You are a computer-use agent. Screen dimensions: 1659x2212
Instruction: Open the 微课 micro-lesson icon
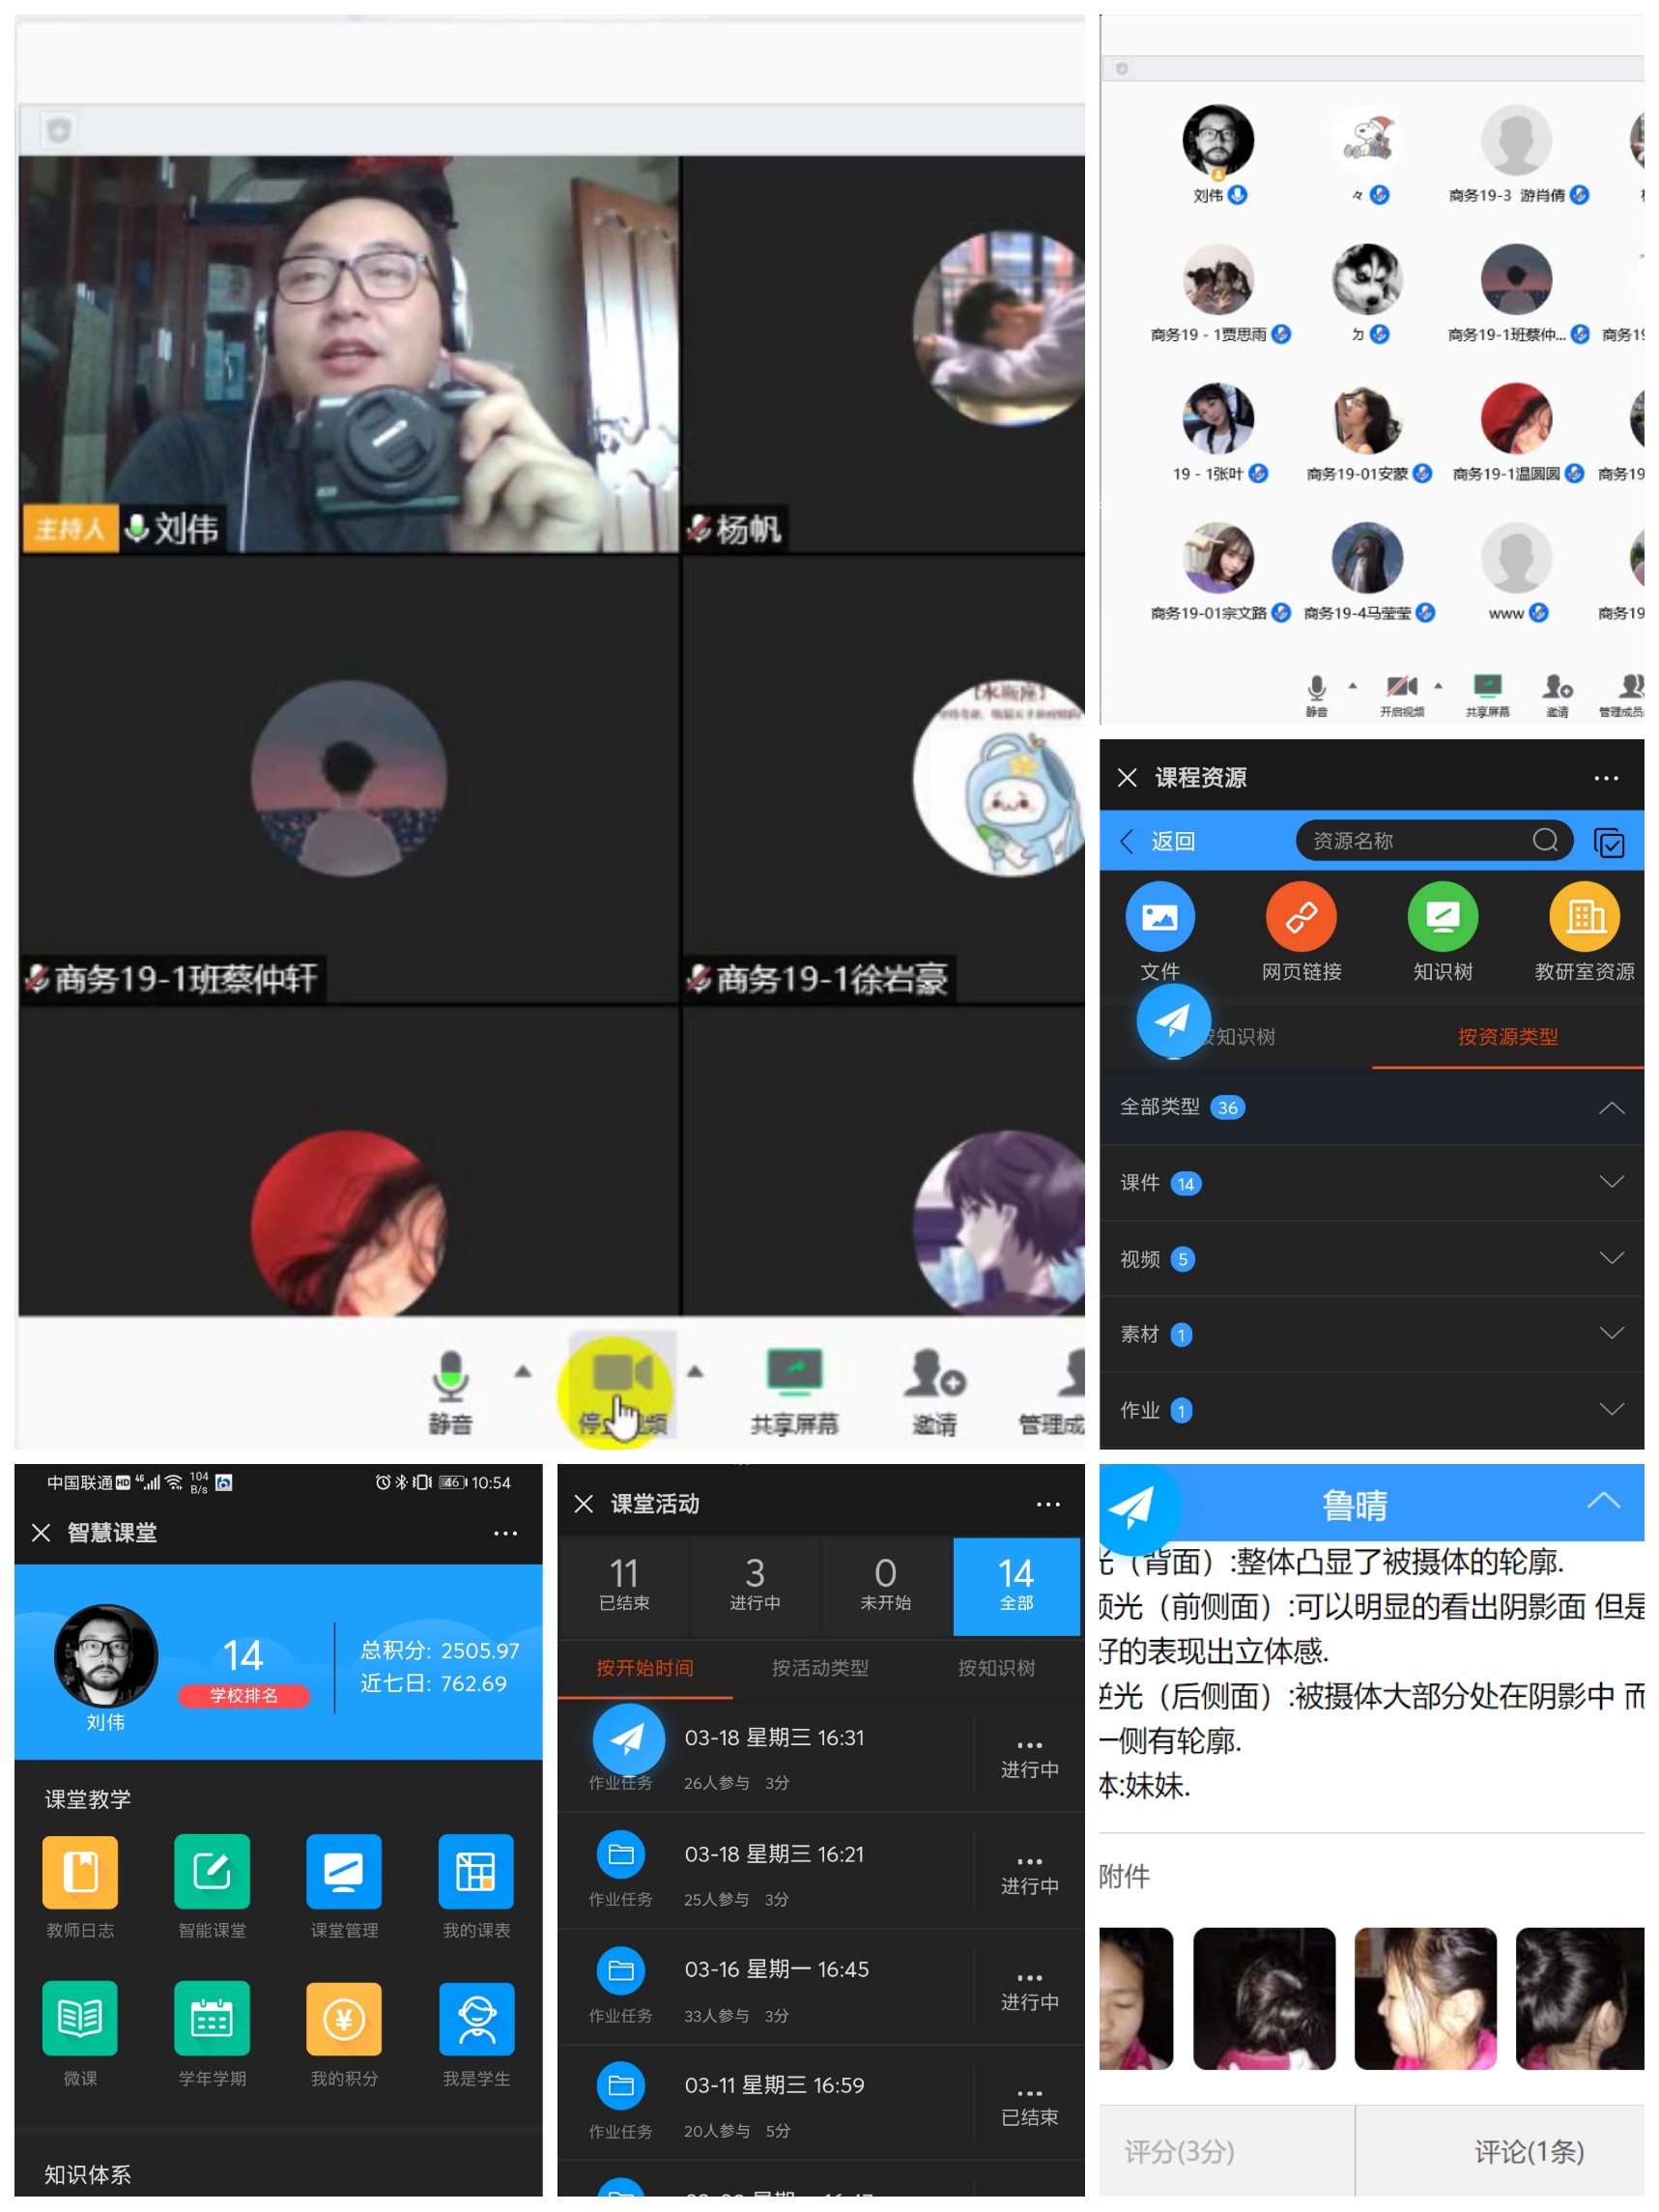tap(80, 2019)
